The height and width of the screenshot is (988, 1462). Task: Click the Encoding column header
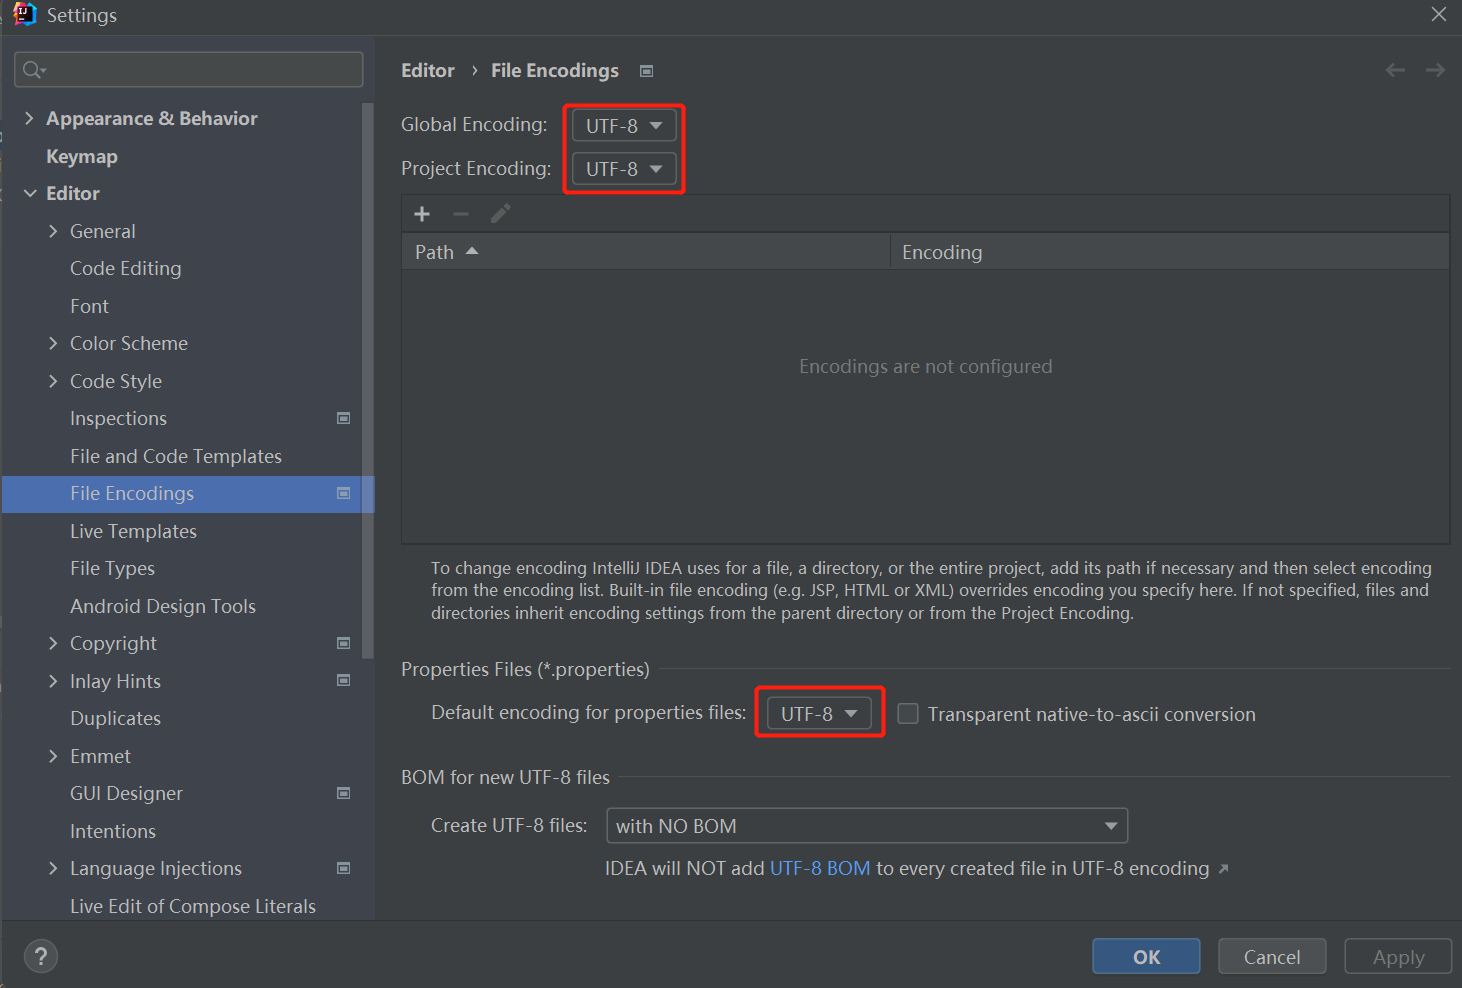point(1169,252)
